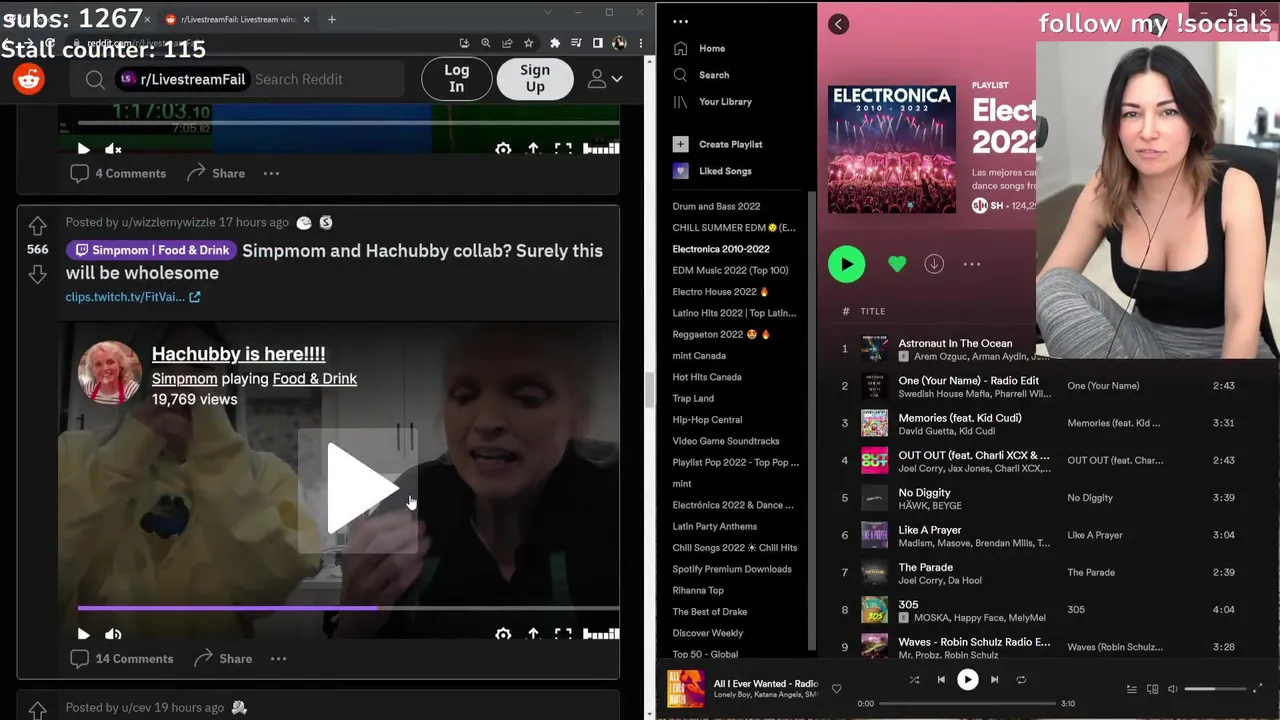Adjust the Spotify volume slider
Screen dimensions: 1280x720
(1214, 689)
